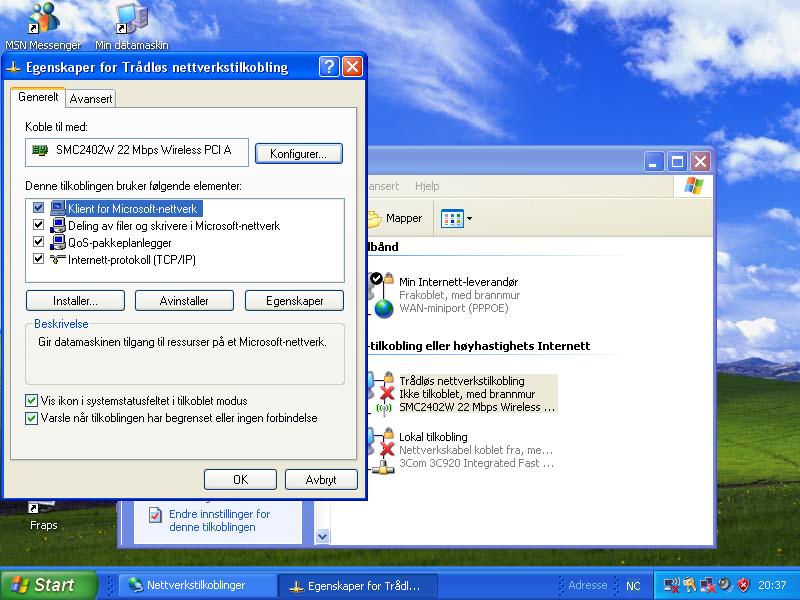
Task: Toggle Klient for Microsoft-nettverk checkbox
Action: (38, 207)
